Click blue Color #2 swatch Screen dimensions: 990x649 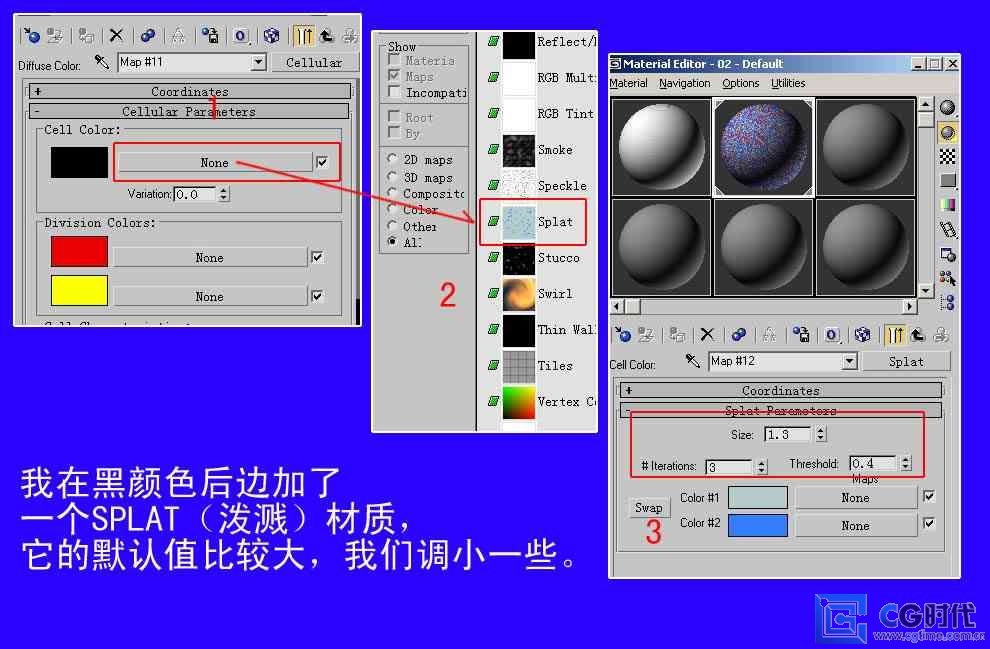click(758, 525)
